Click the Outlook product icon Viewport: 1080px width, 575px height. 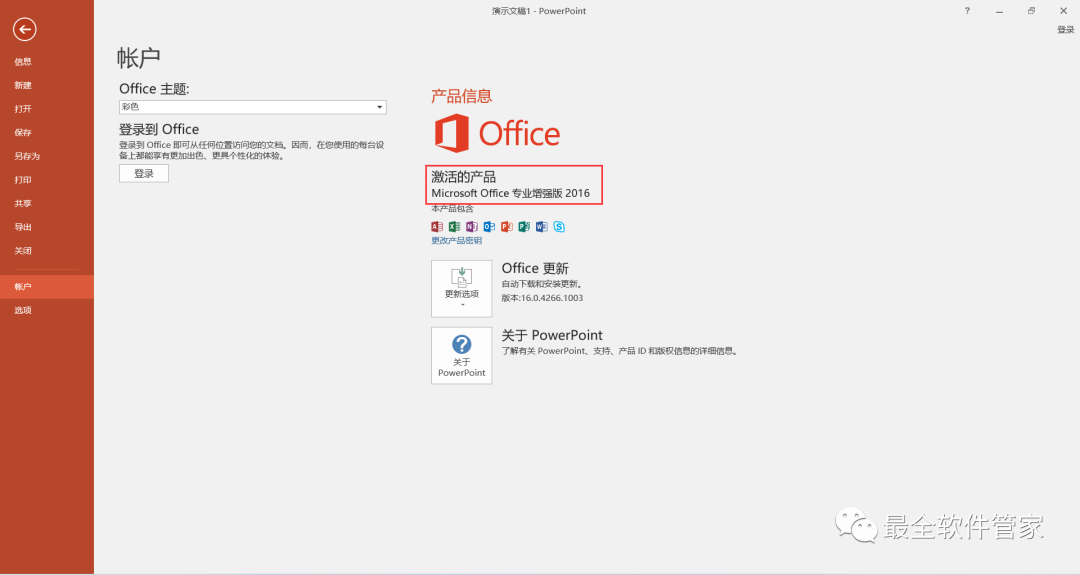pos(489,227)
